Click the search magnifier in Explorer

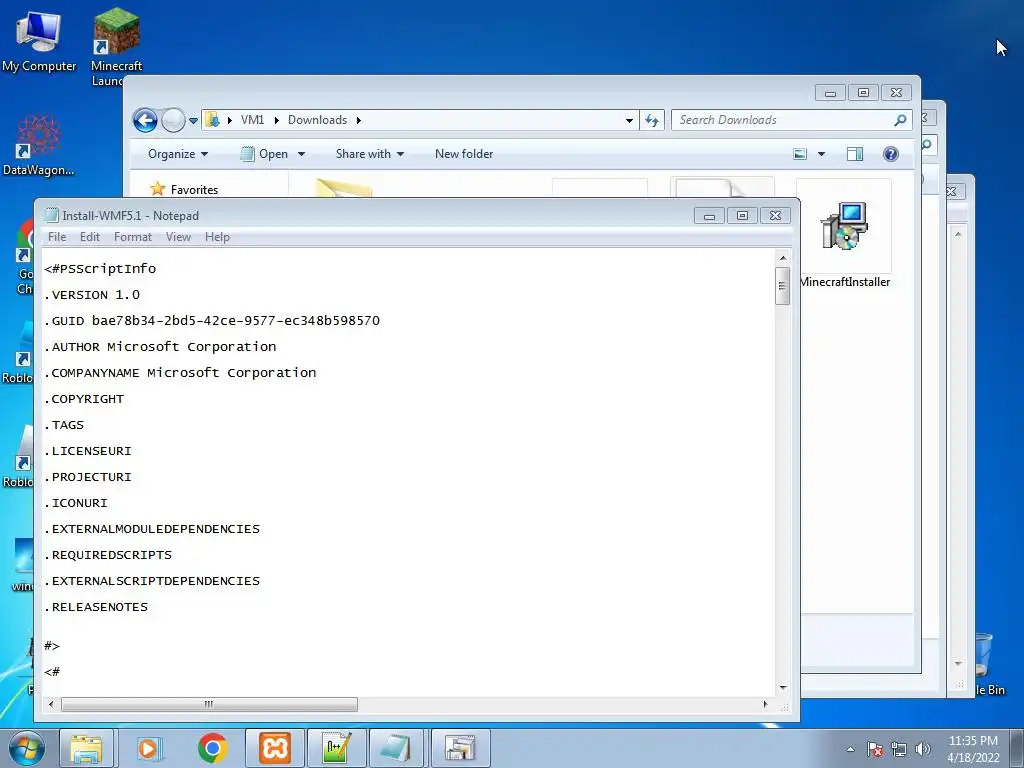click(901, 120)
